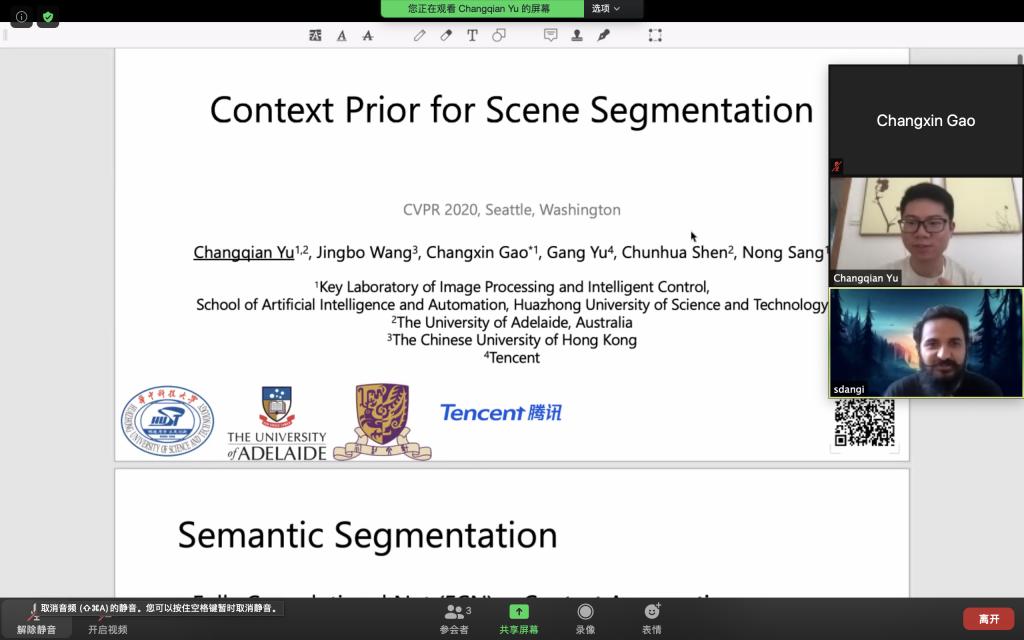Select the highlight text tool in PDF toolbar
The image size is (1024, 640).
[x=315, y=35]
